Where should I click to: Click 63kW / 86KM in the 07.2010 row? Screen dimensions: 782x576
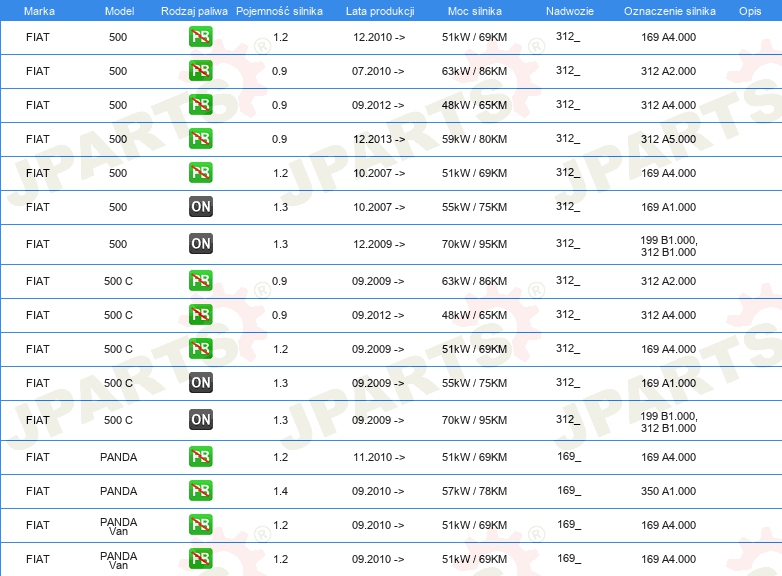pyautogui.click(x=474, y=71)
